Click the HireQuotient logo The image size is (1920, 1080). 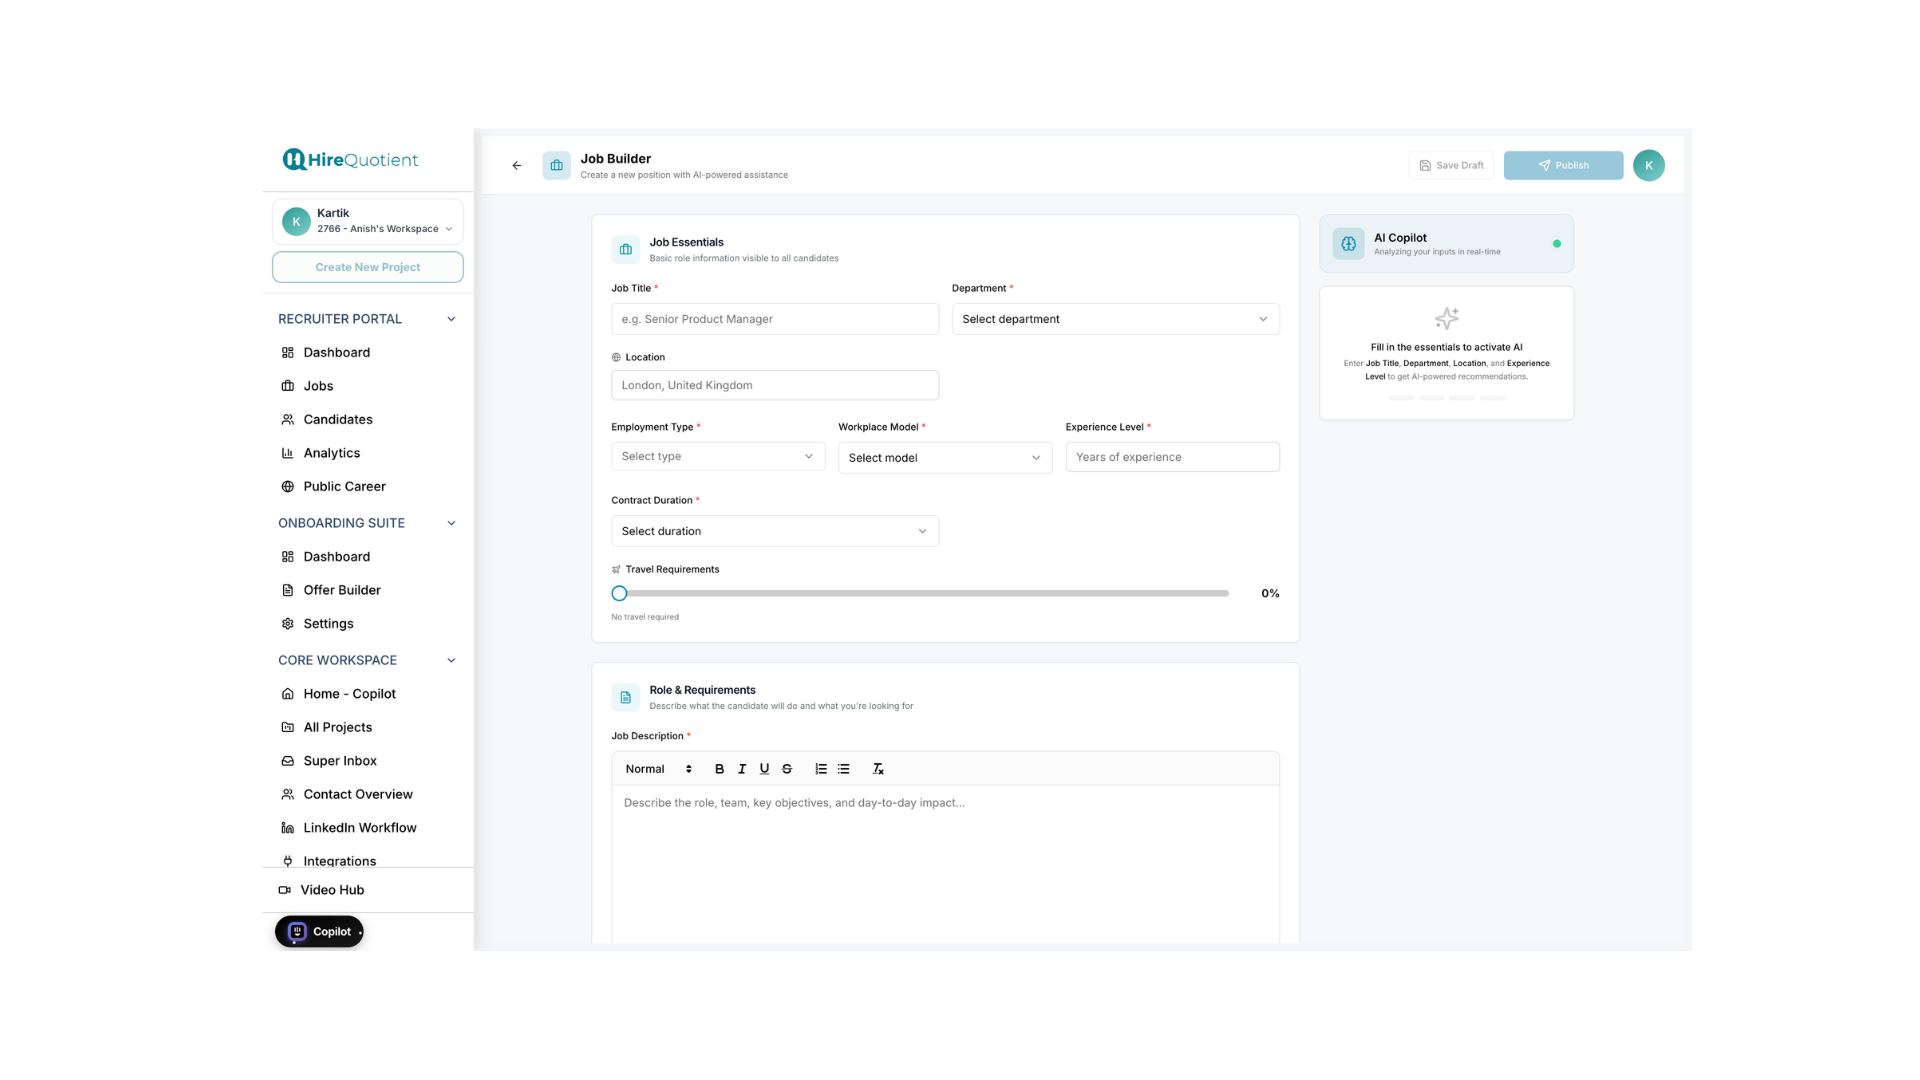click(350, 160)
